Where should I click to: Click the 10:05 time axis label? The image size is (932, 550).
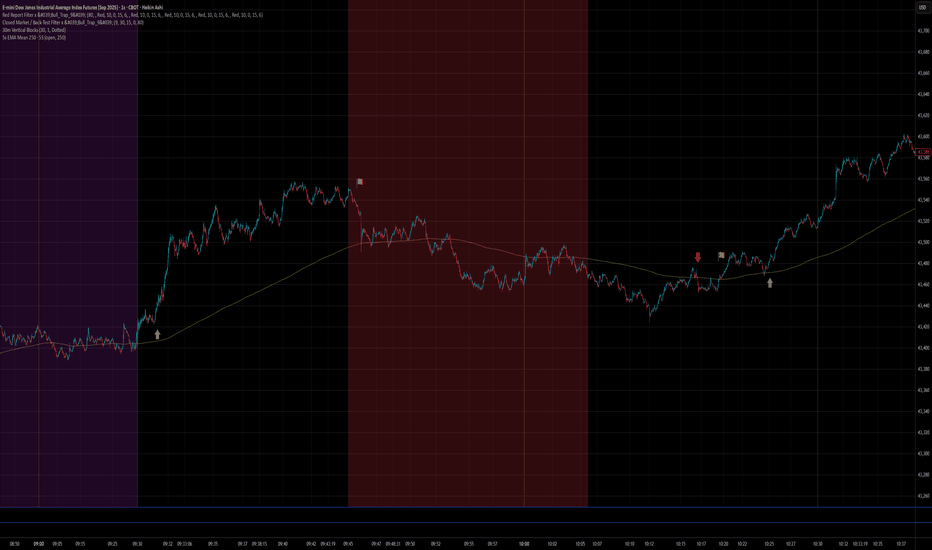(x=580, y=544)
